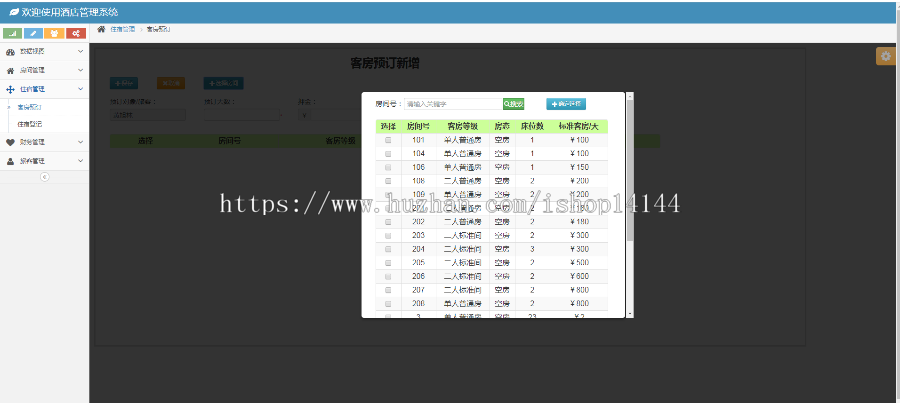This screenshot has height=403, width=900.
Task: Click room number 207 cell
Action: [x=418, y=290]
